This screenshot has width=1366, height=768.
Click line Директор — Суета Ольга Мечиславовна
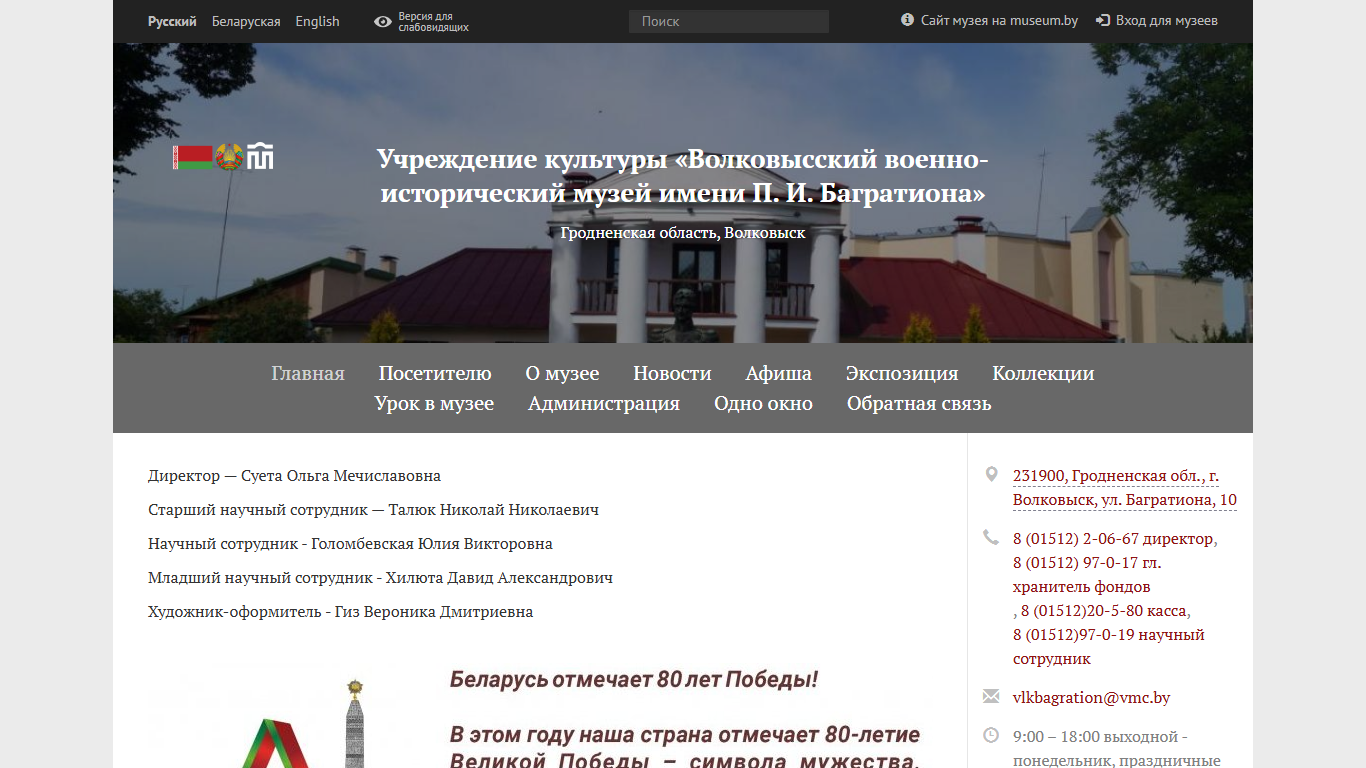click(294, 476)
